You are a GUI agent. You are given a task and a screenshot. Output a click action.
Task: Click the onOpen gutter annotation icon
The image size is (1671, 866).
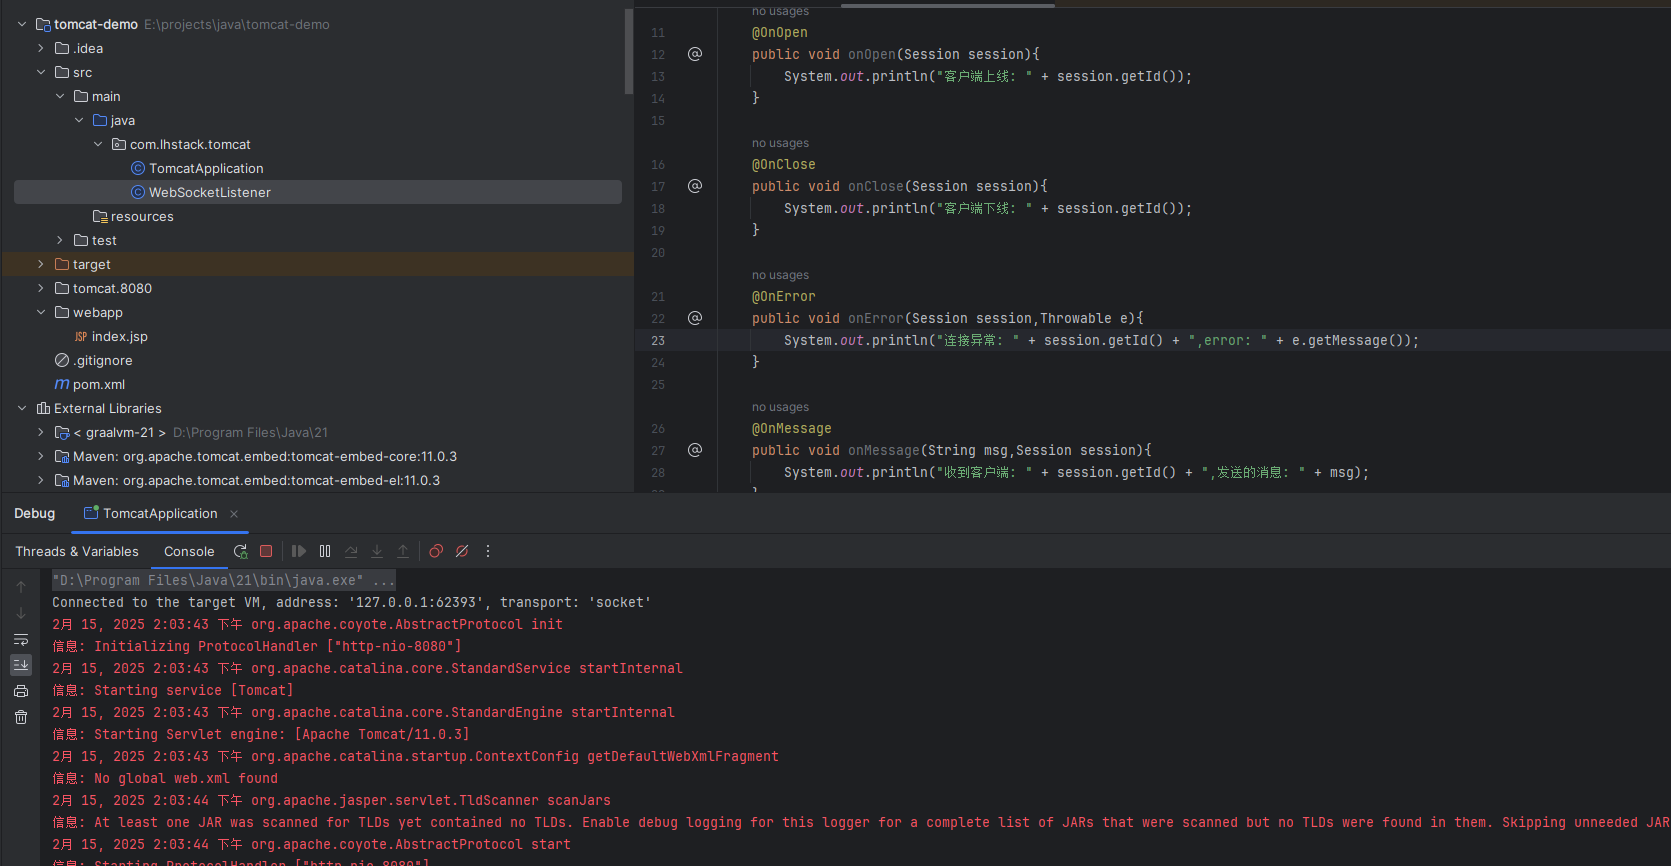tap(695, 54)
